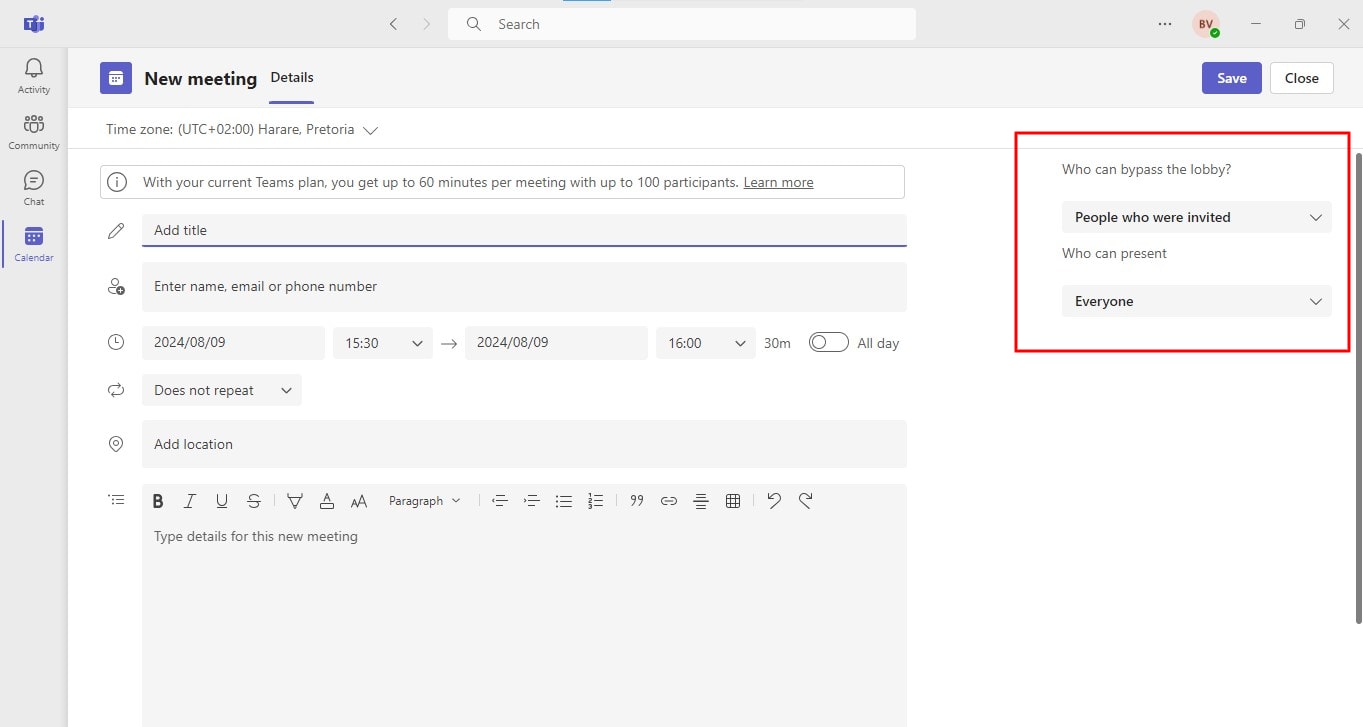Undo the last edit
This screenshot has height=727, width=1363.
(774, 501)
